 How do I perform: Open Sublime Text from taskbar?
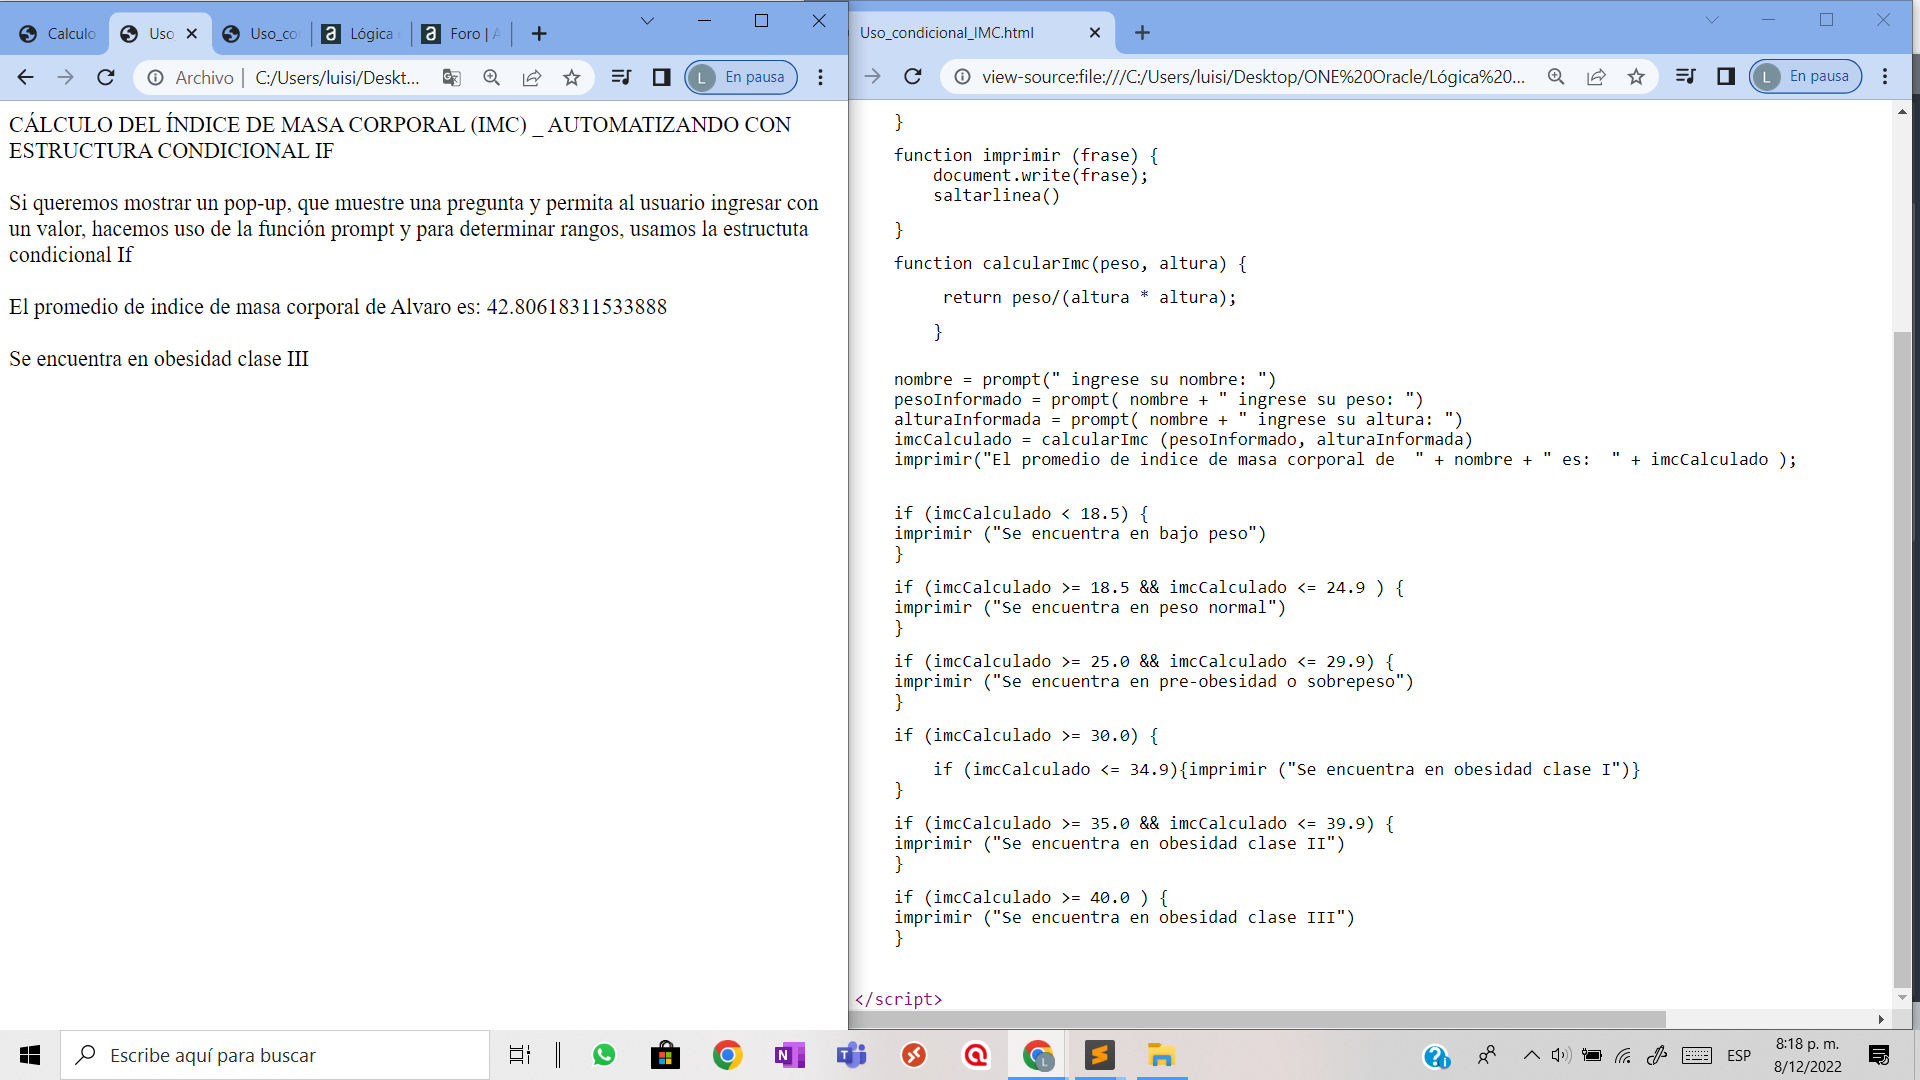pos(1100,1055)
